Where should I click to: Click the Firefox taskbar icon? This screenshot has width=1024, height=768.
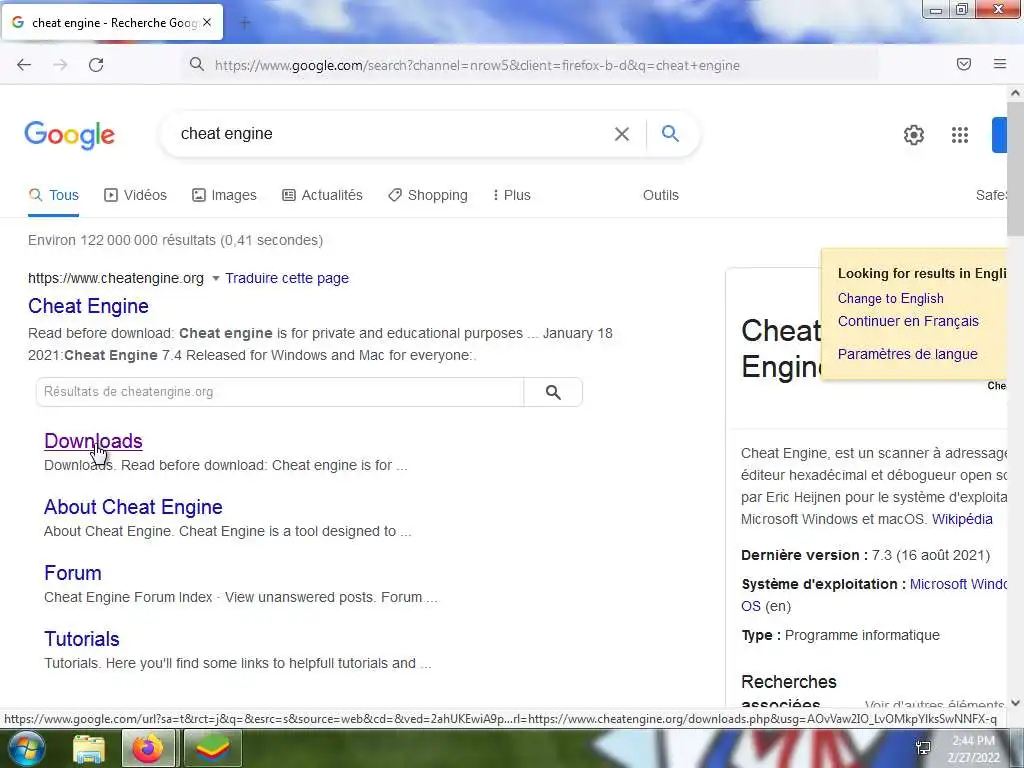148,748
